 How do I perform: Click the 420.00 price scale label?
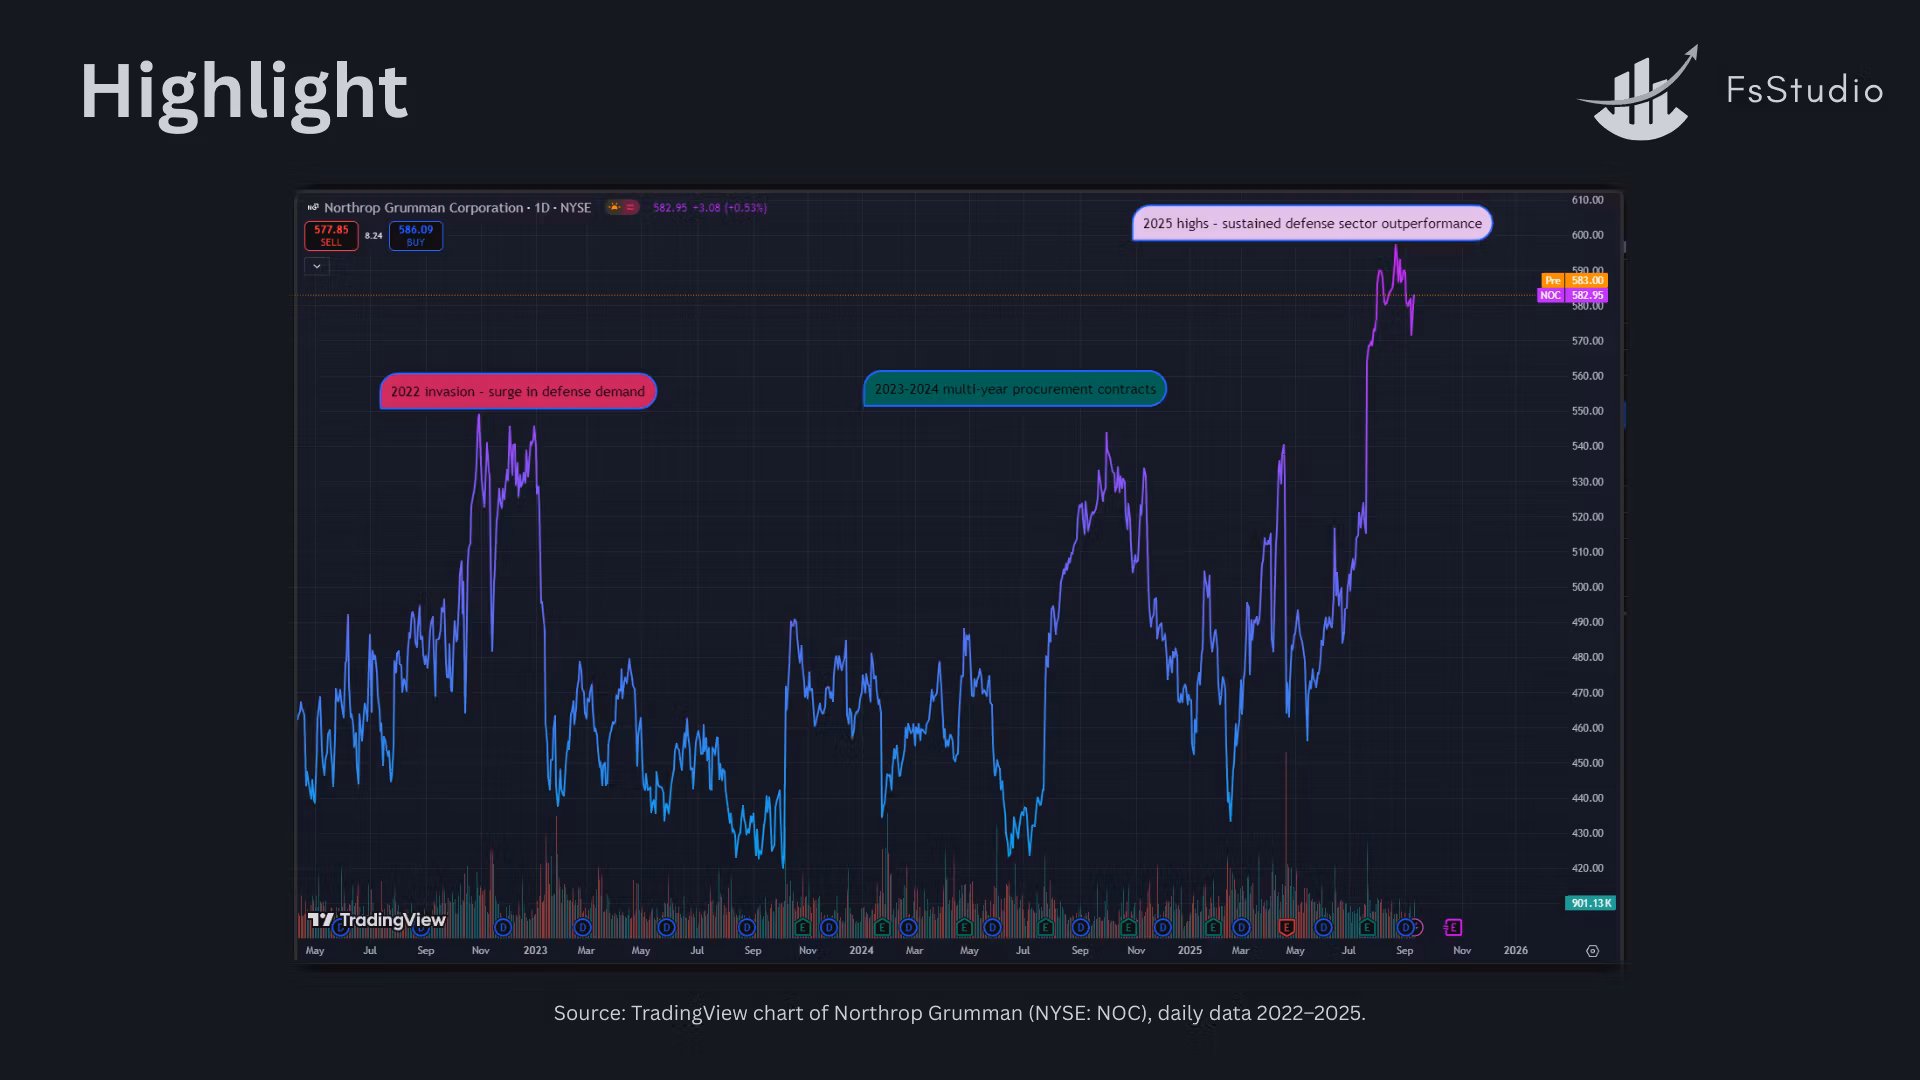click(x=1587, y=868)
